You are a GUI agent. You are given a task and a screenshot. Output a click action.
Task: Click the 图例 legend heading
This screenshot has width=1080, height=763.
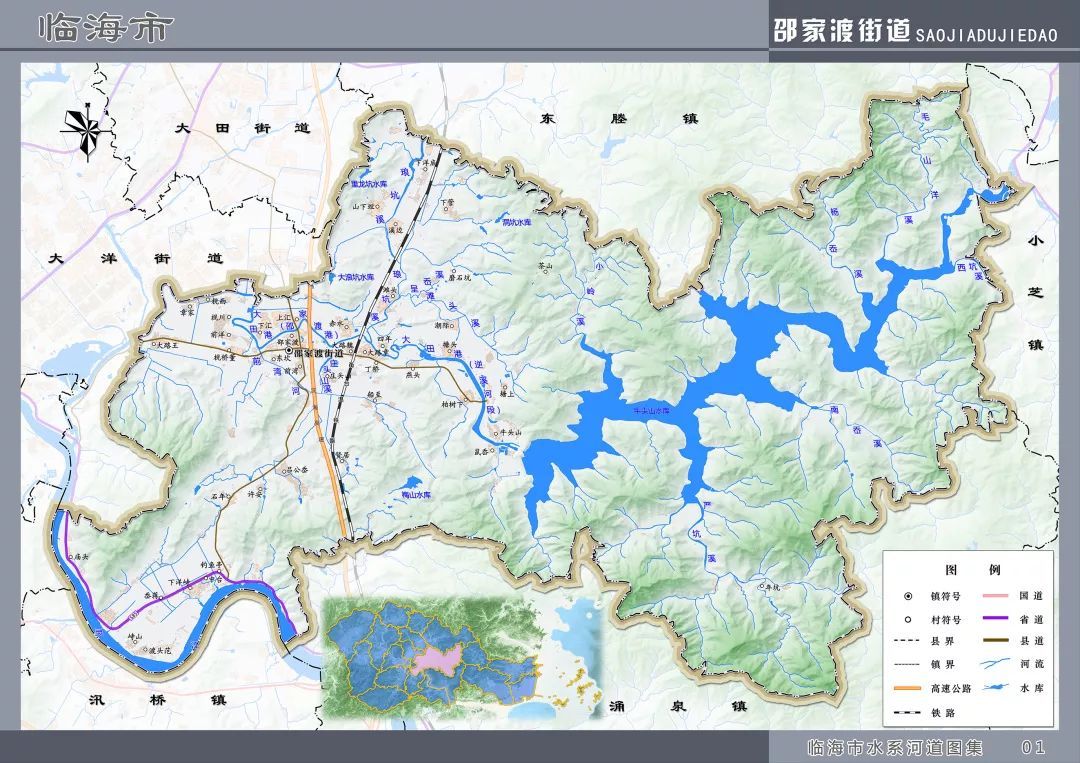pyautogui.click(x=973, y=569)
